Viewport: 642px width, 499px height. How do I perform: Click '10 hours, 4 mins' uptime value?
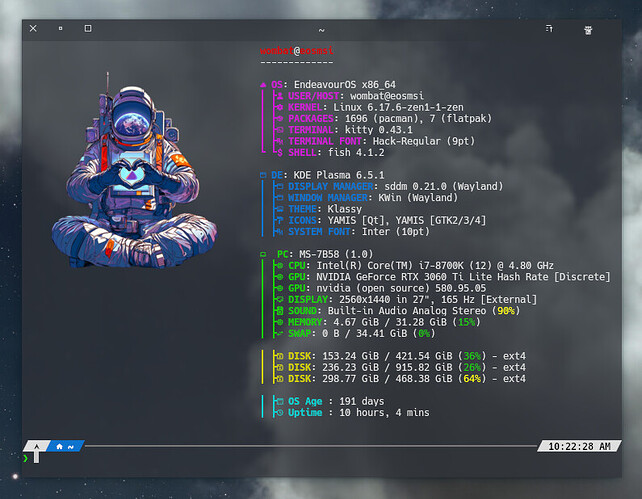click(x=384, y=413)
